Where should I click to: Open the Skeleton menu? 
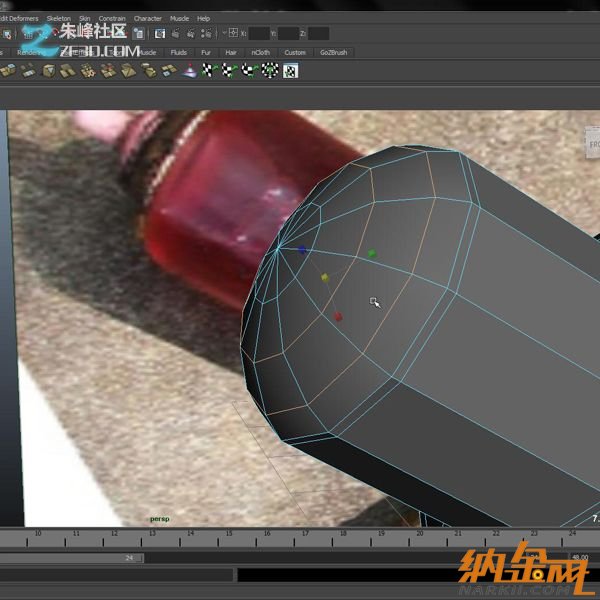pos(59,18)
